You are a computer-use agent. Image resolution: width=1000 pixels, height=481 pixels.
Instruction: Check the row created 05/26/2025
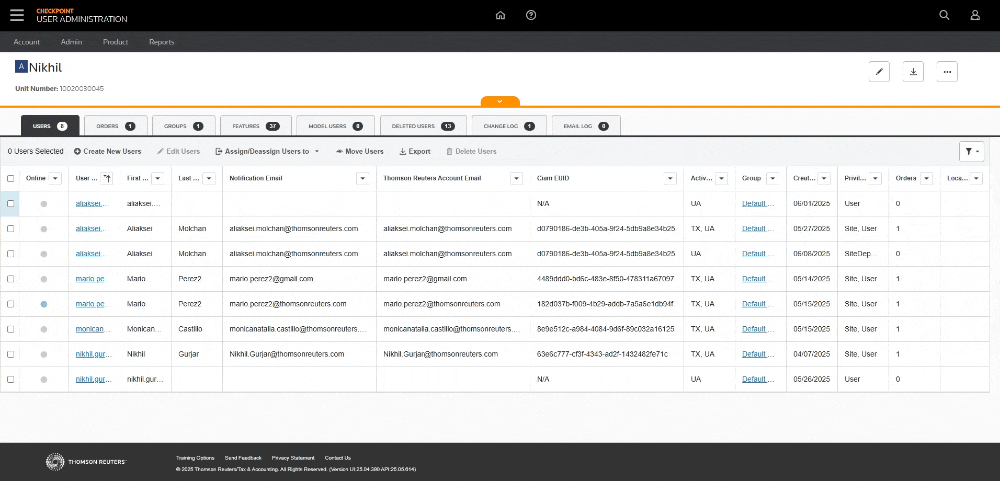10,379
